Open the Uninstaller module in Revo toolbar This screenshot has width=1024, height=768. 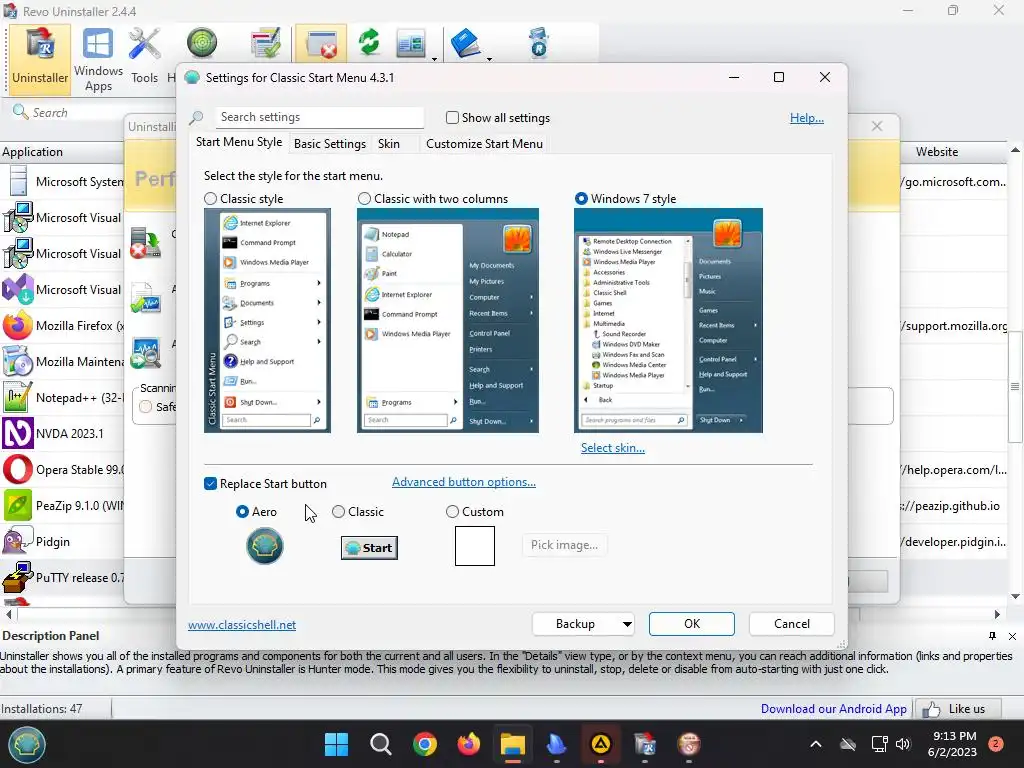(x=40, y=58)
